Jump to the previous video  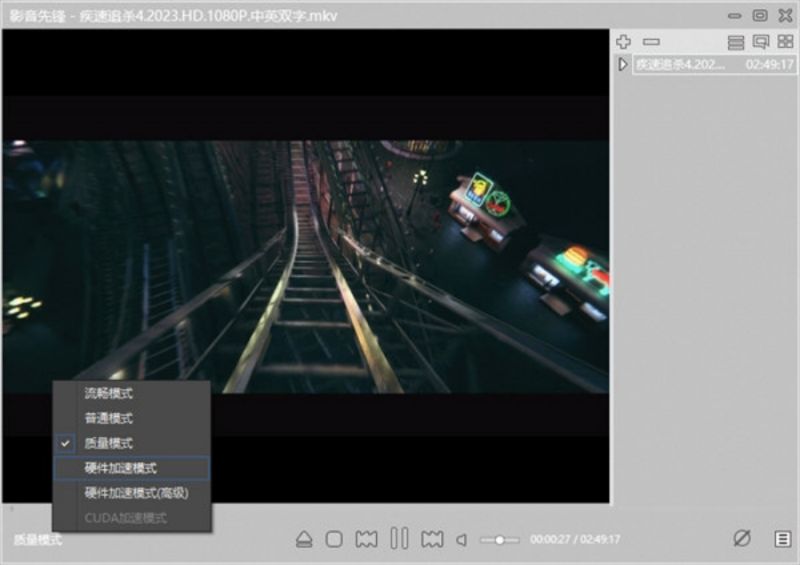(366, 539)
